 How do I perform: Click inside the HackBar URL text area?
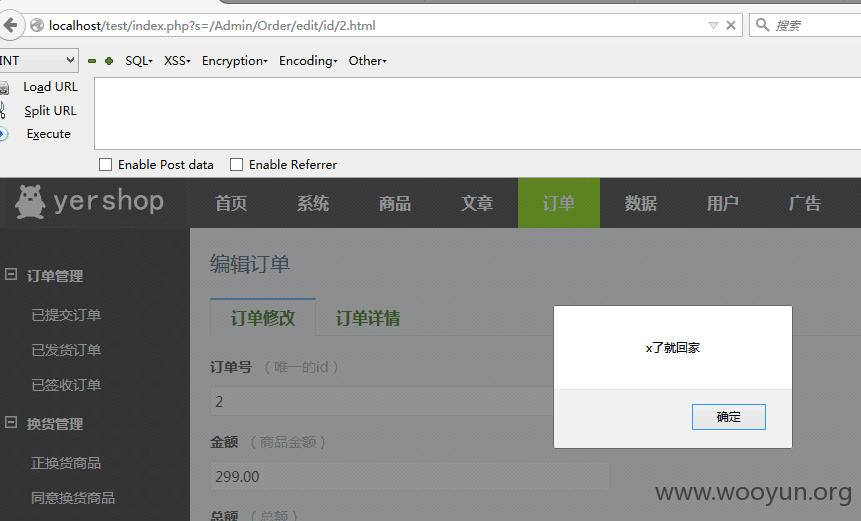pyautogui.click(x=477, y=114)
